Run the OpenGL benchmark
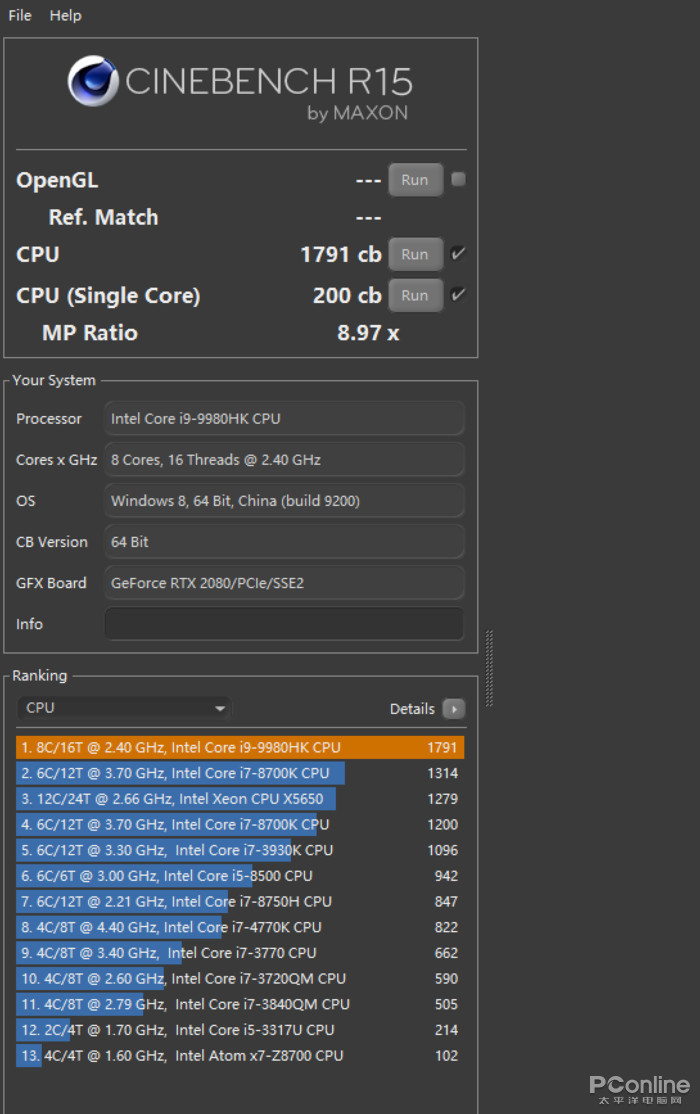 (x=415, y=180)
